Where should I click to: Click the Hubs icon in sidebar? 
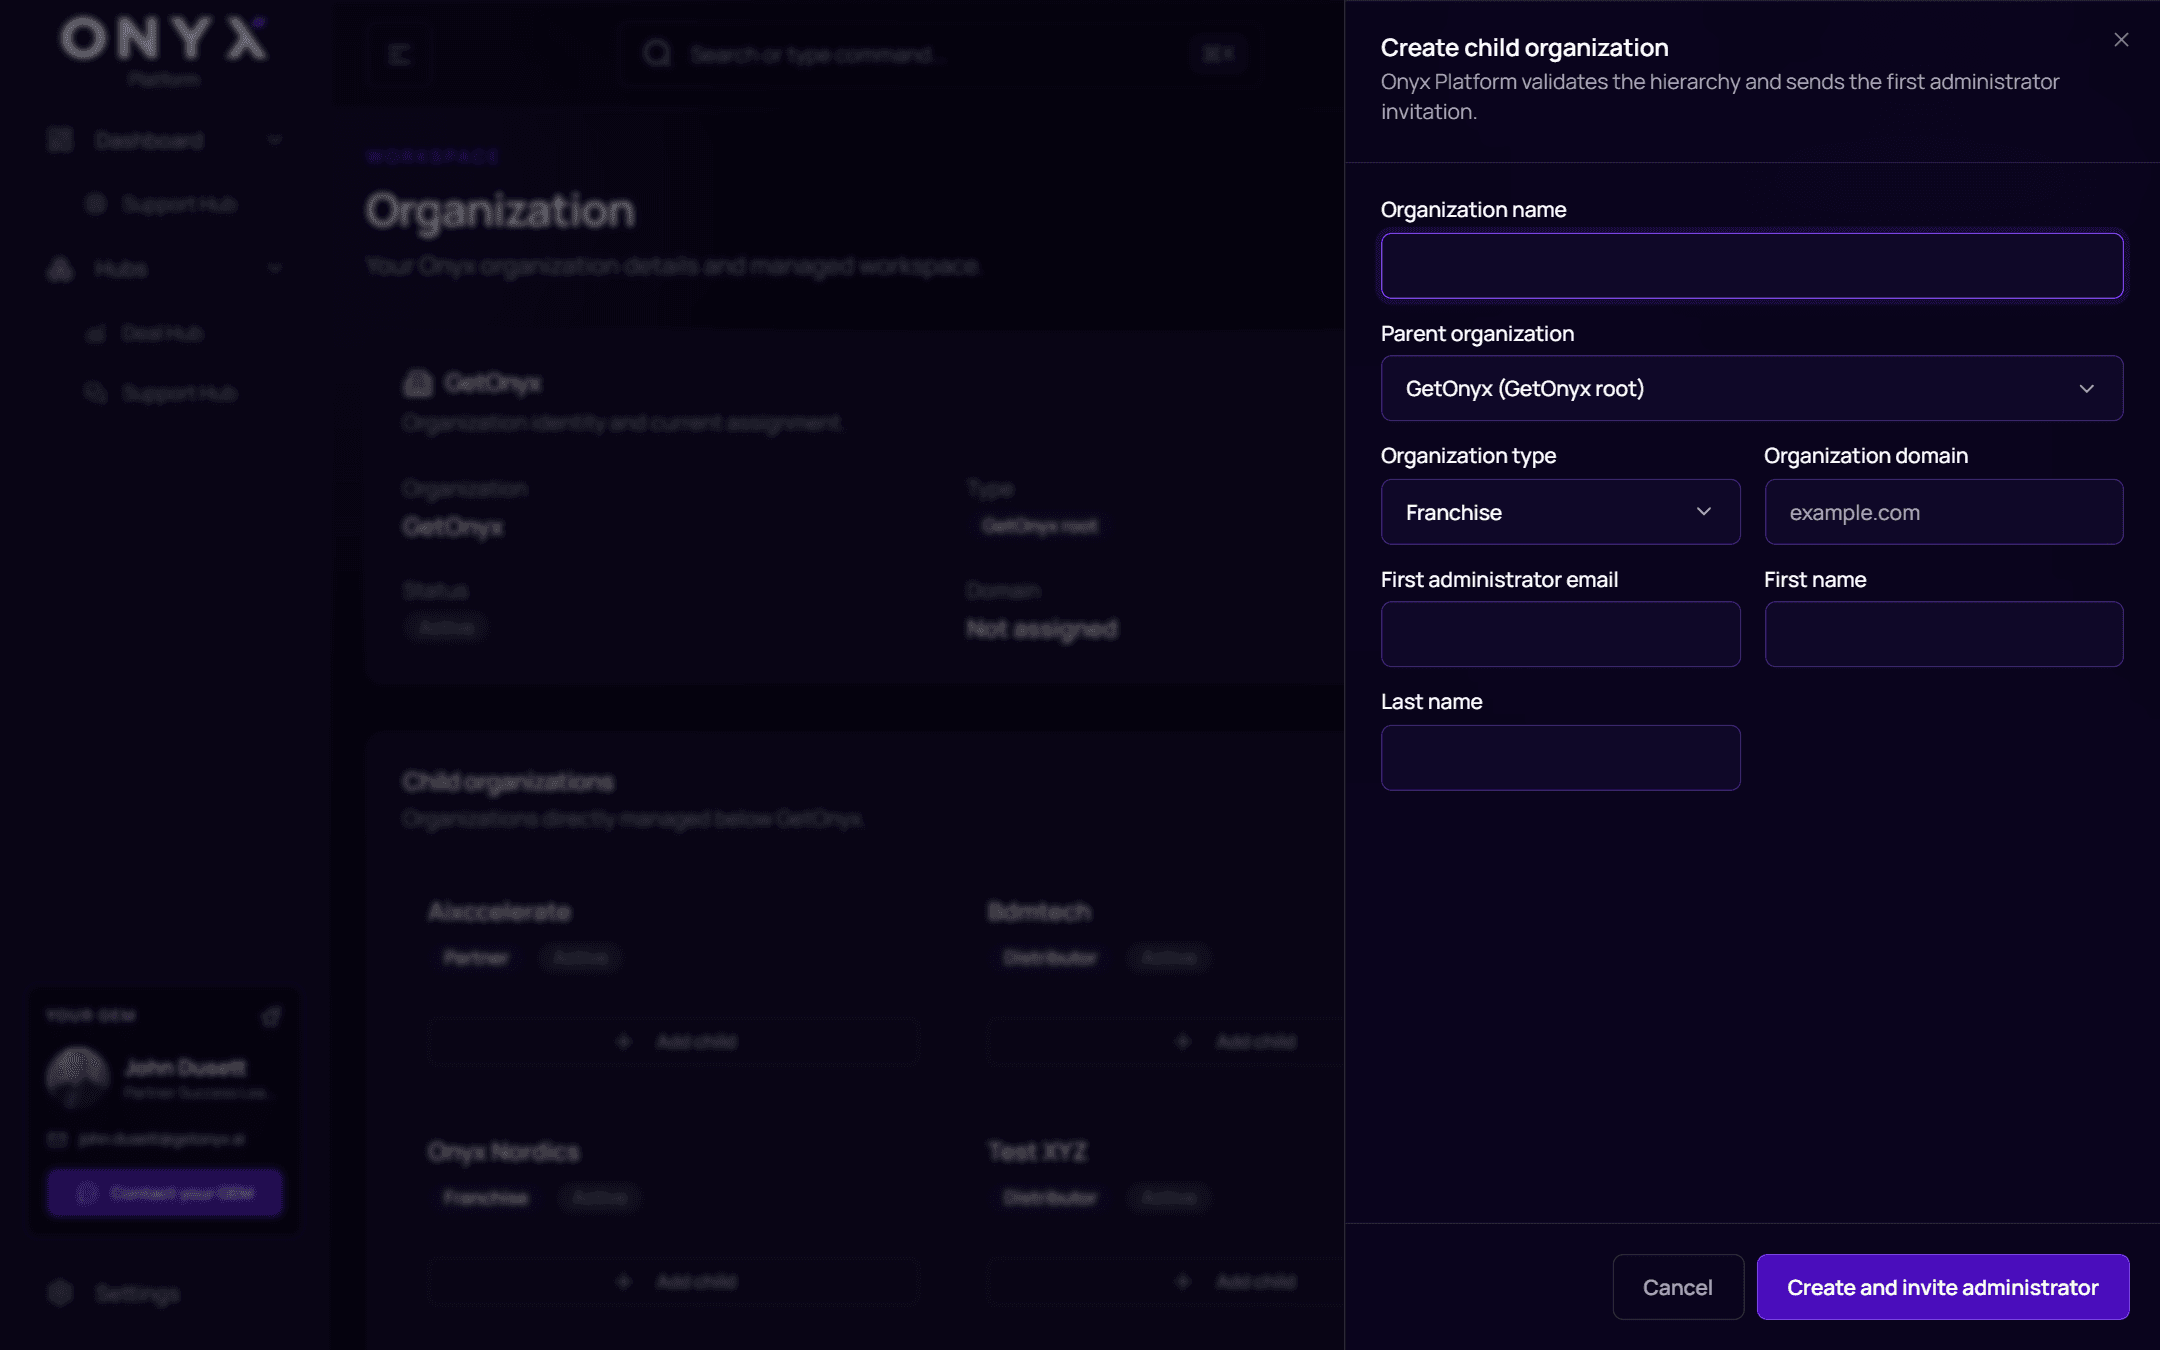click(60, 268)
